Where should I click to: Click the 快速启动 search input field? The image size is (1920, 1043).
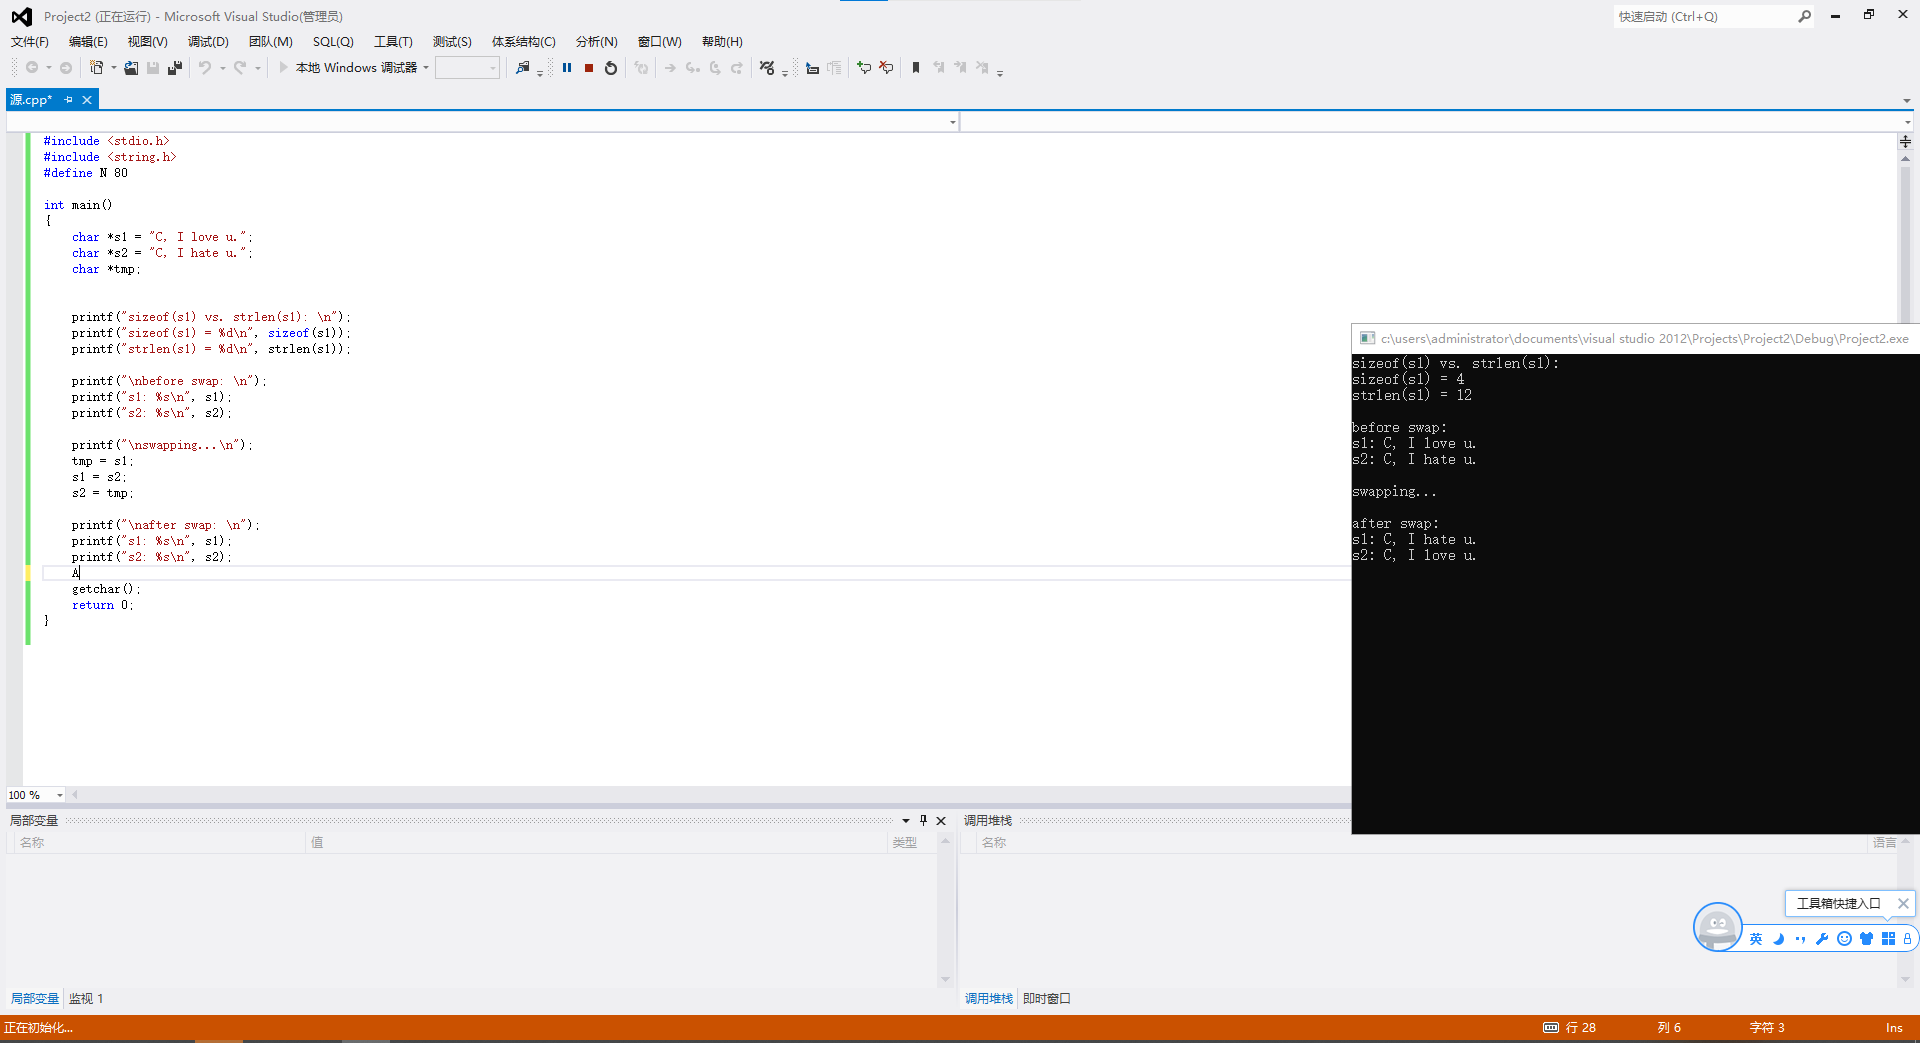coord(1704,16)
